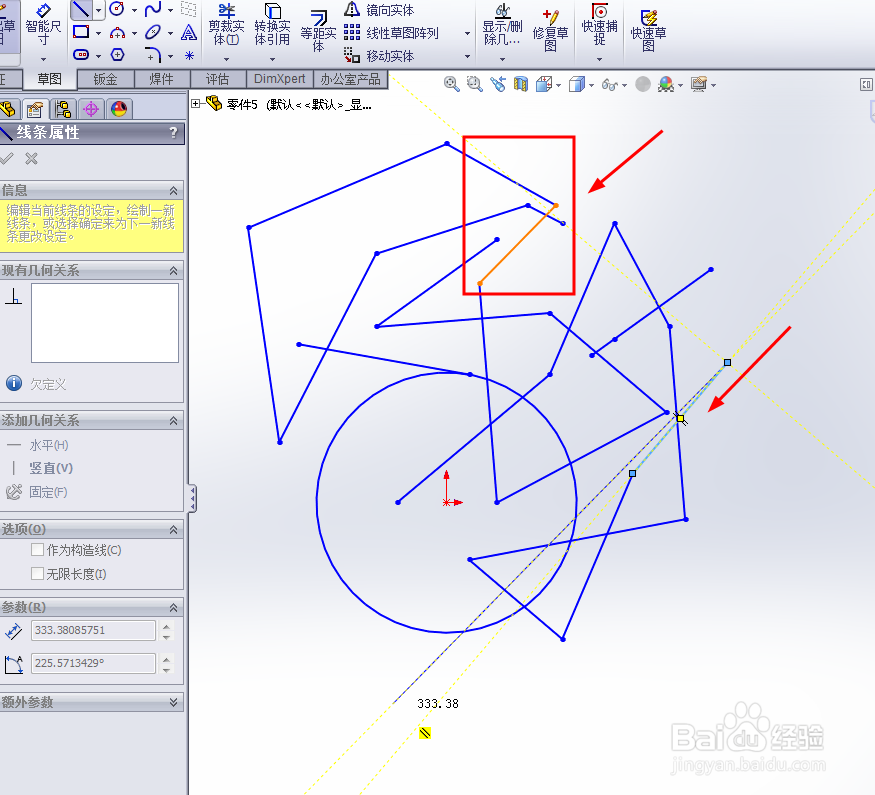The image size is (875, 795).
Task: Click the 固定 (Fix) relation button
Action: pos(37,492)
